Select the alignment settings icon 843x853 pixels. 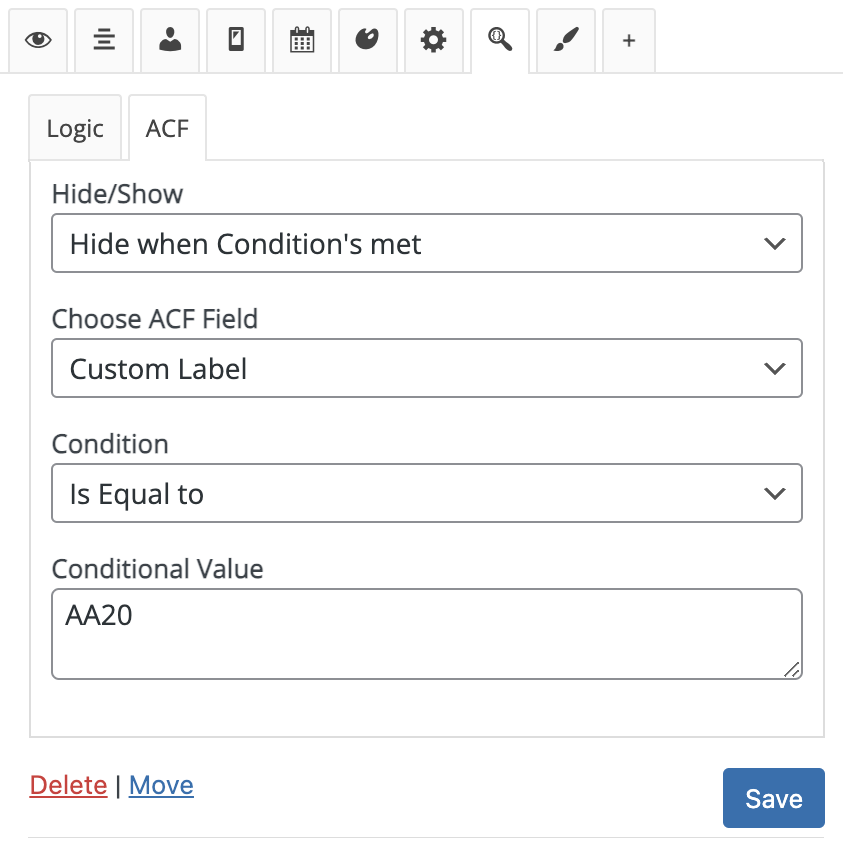(103, 39)
